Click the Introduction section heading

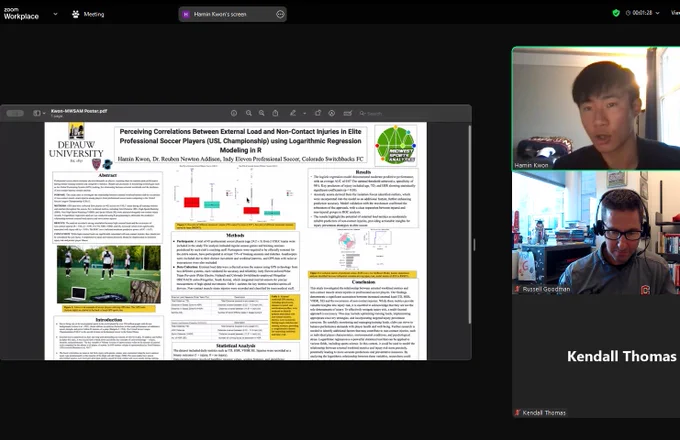point(108,319)
